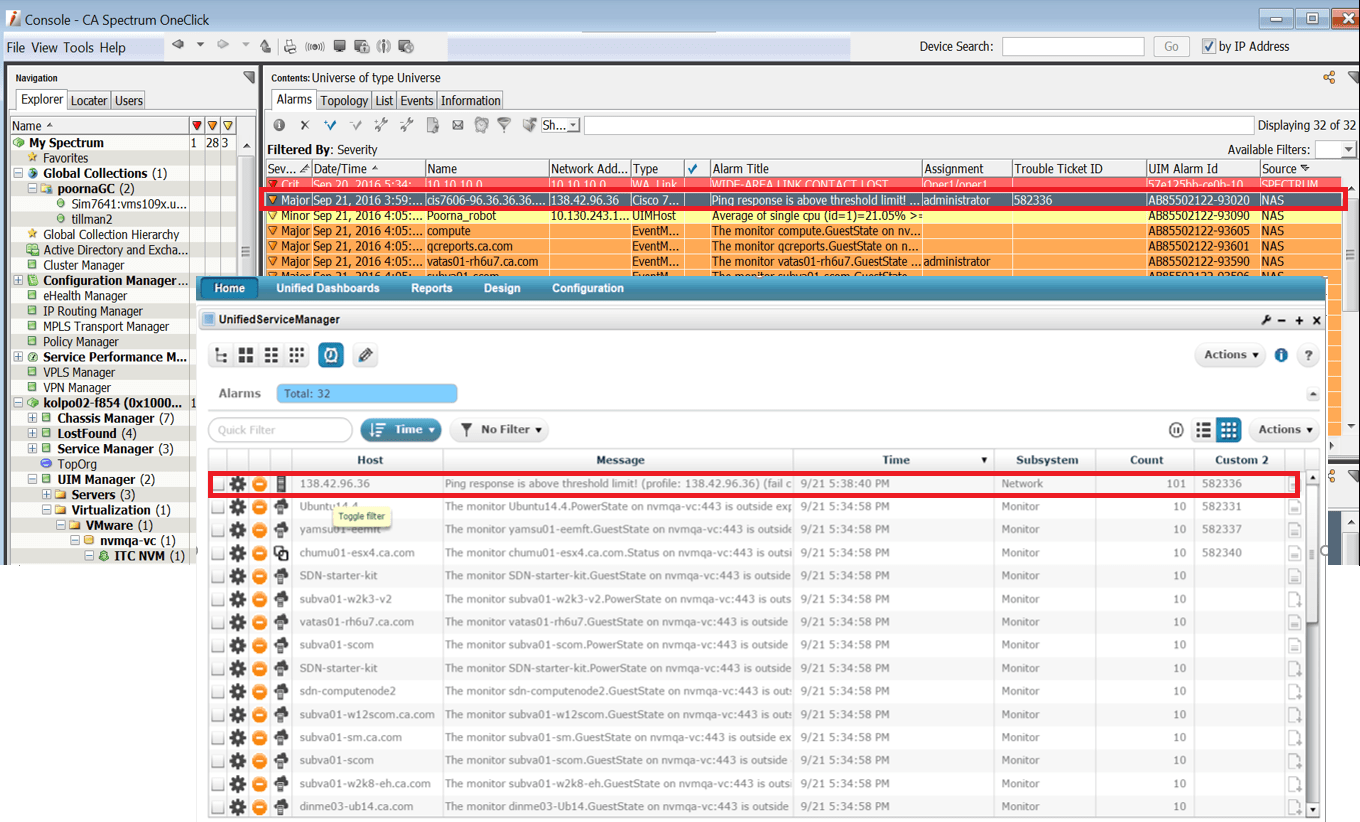Open the Time sort dropdown
Viewport: 1360px width, 822px height.
click(400, 429)
